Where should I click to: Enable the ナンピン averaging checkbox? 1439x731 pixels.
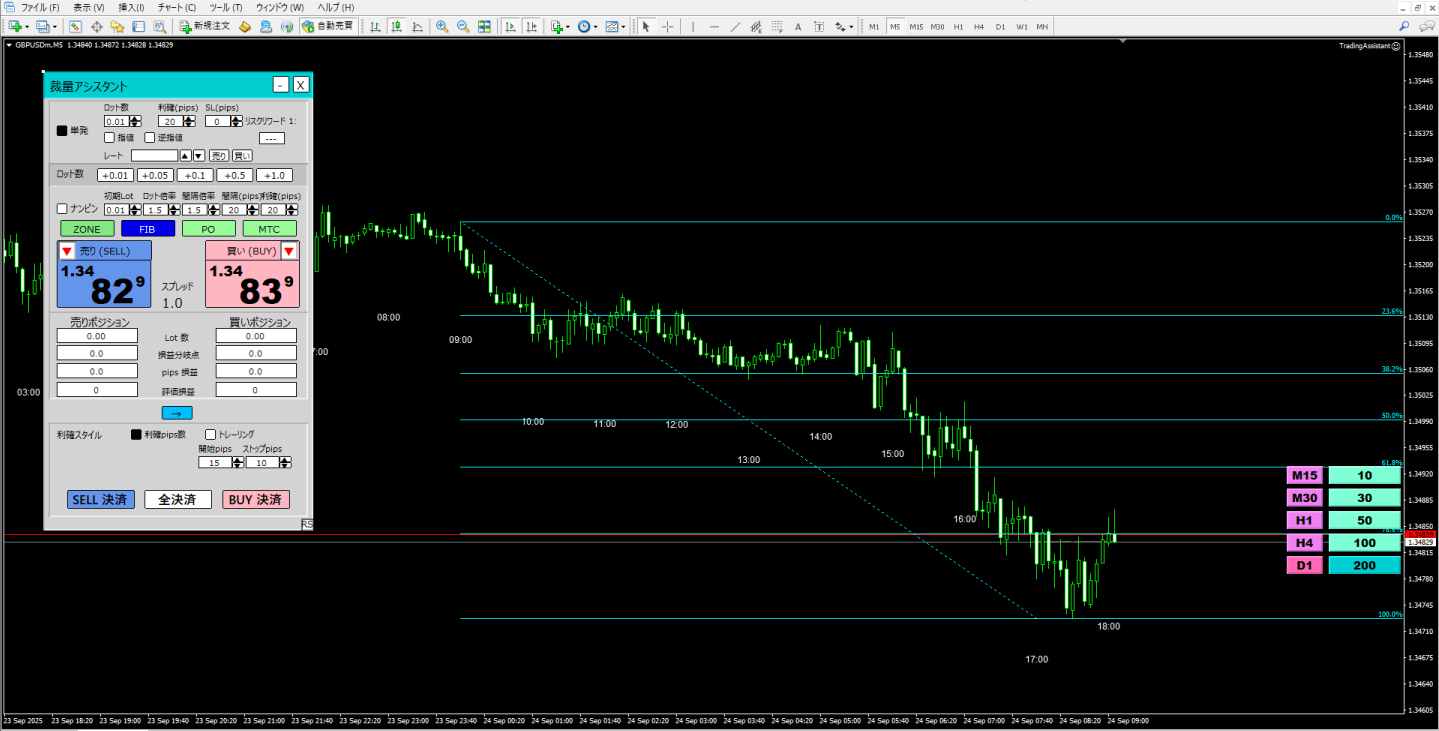[62, 208]
